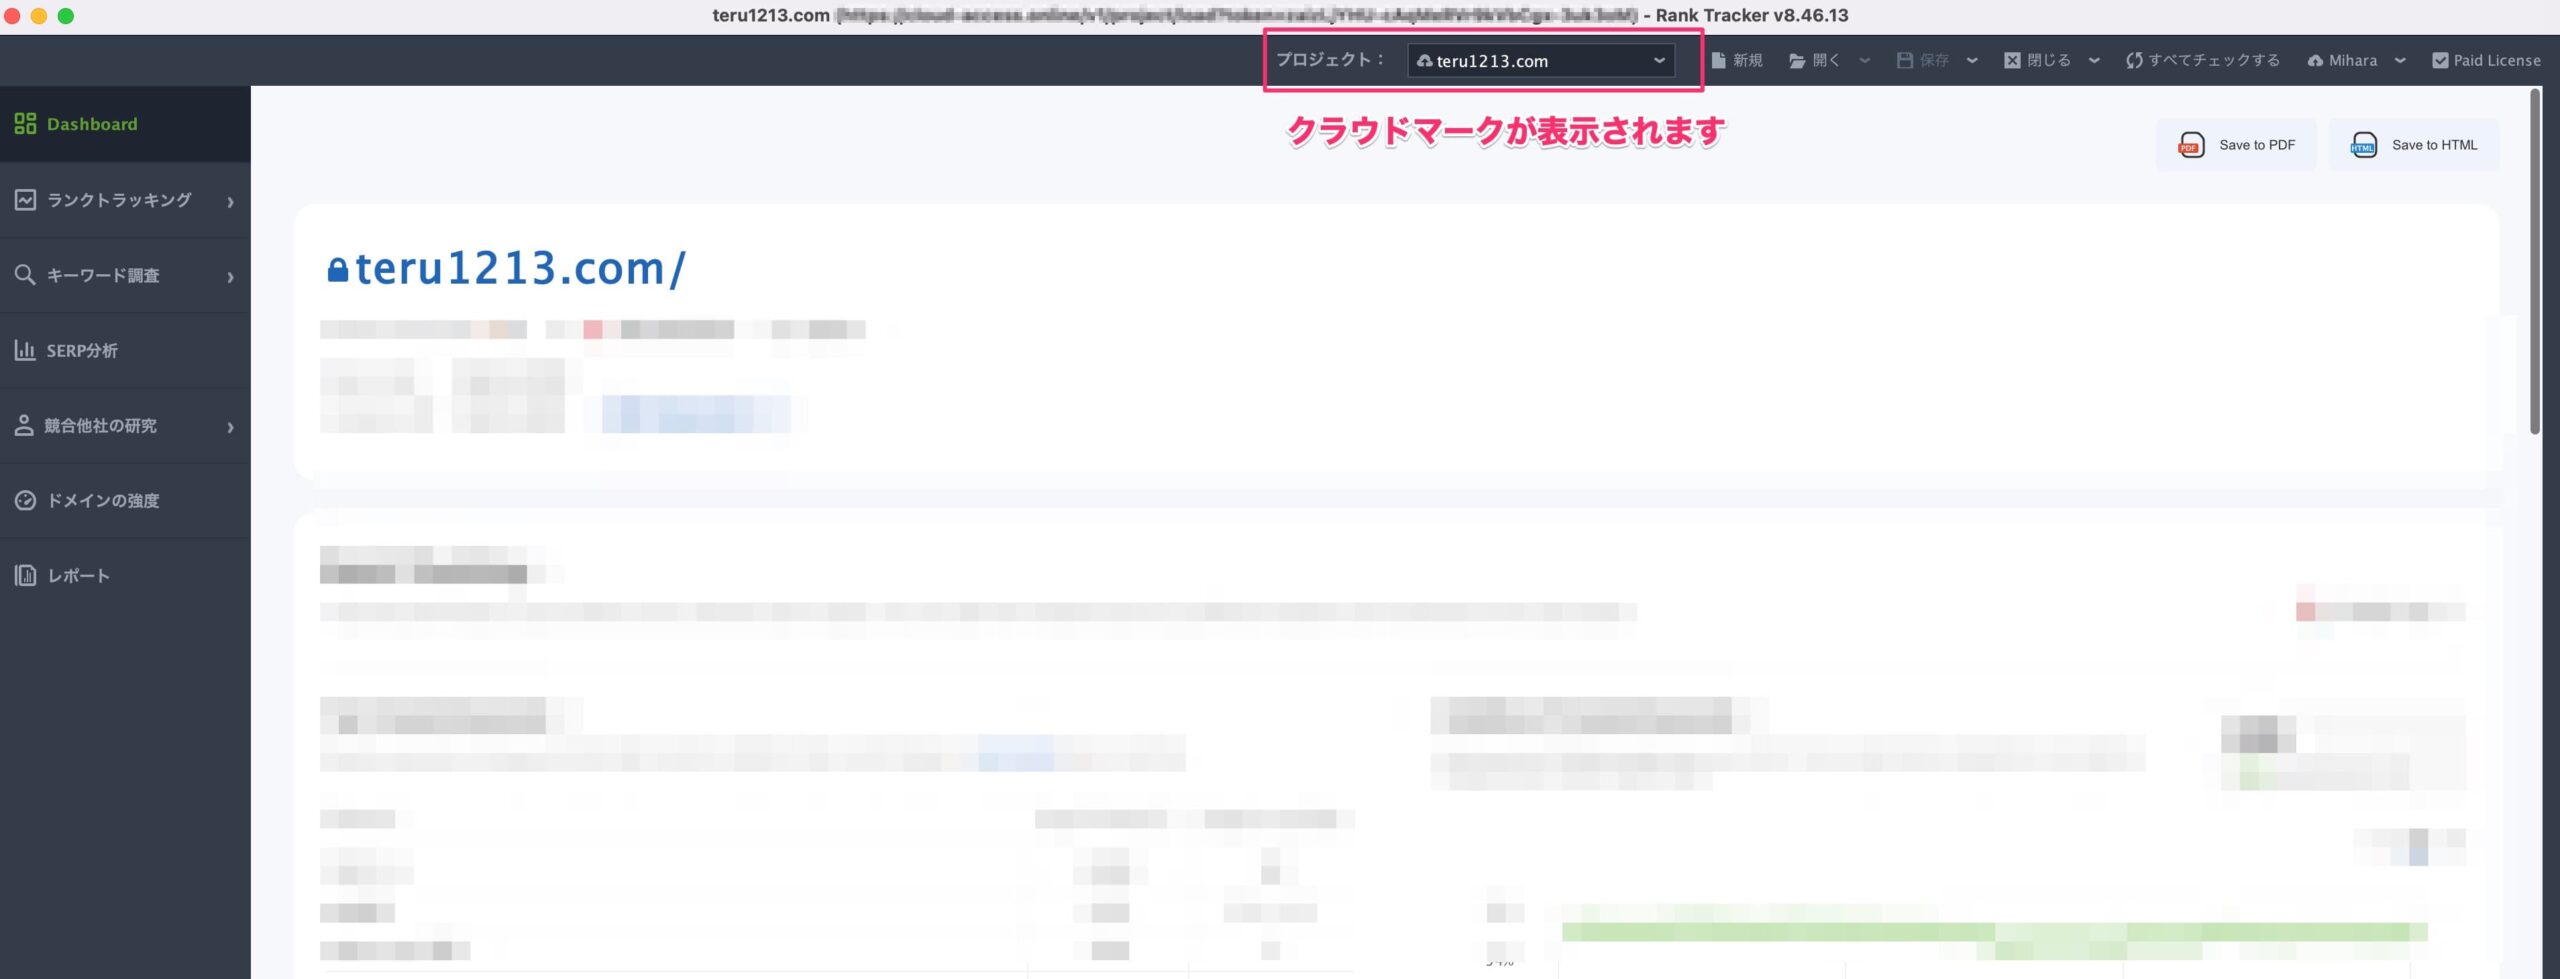2560x979 pixels.
Task: Expand 競合他社の研究 submenu arrow
Action: 231,427
